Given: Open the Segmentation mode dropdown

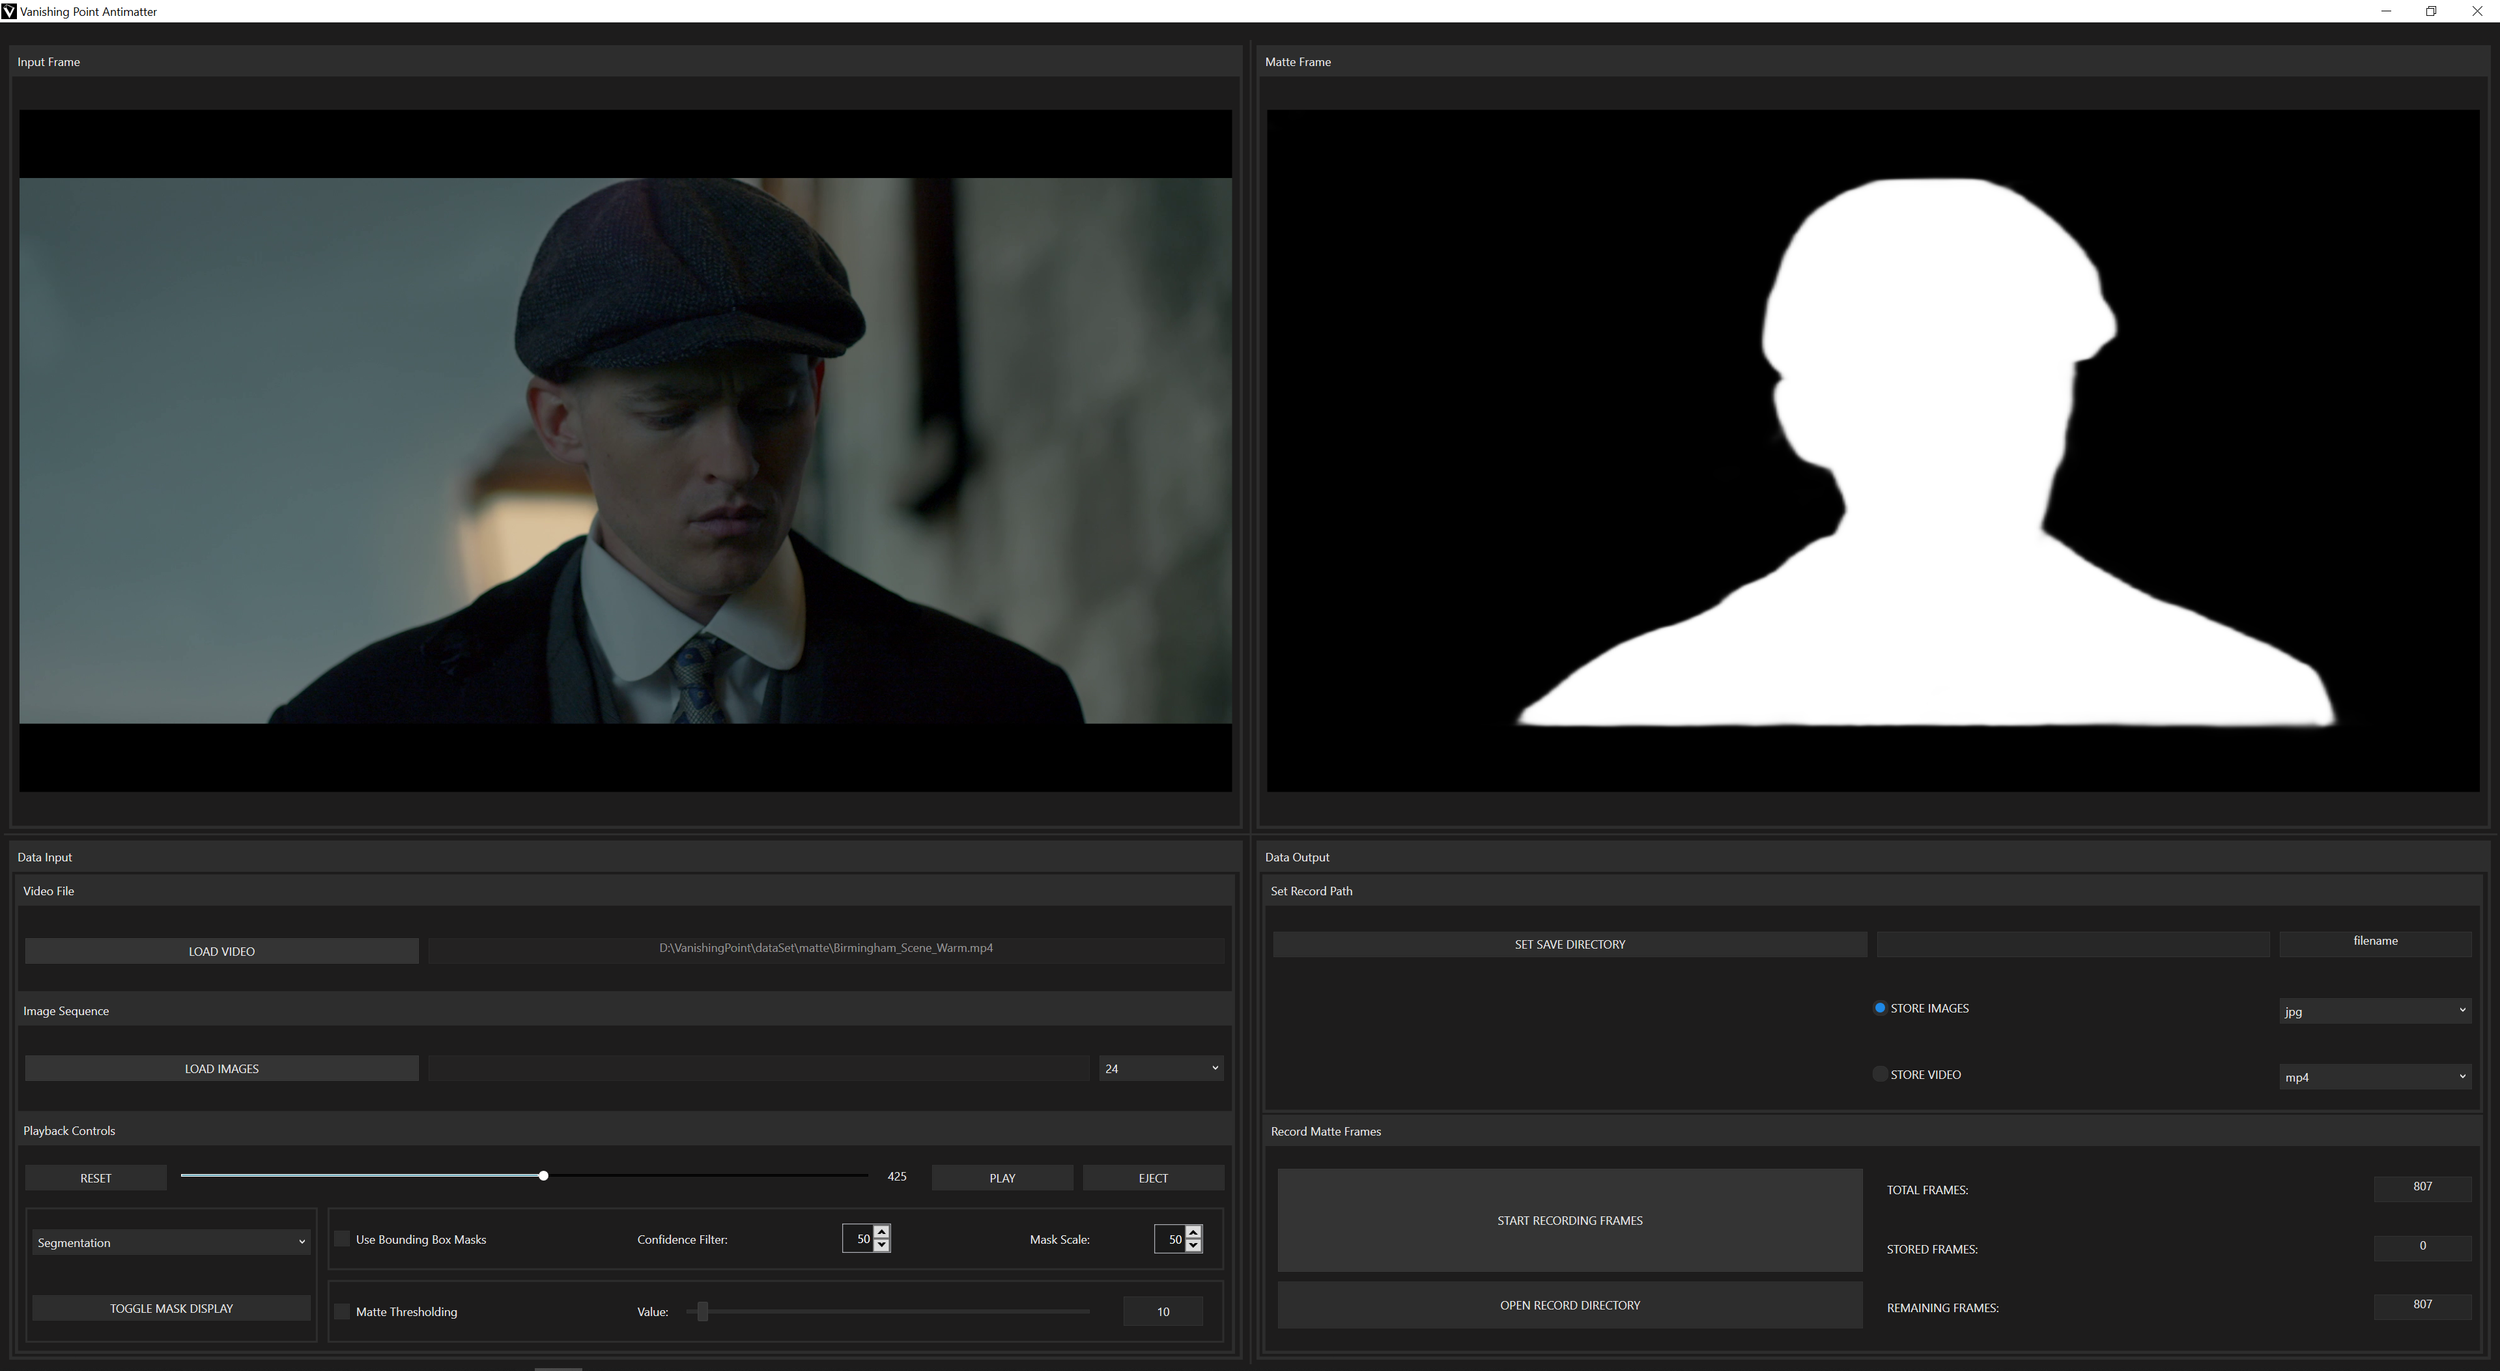Looking at the screenshot, I should [x=171, y=1242].
